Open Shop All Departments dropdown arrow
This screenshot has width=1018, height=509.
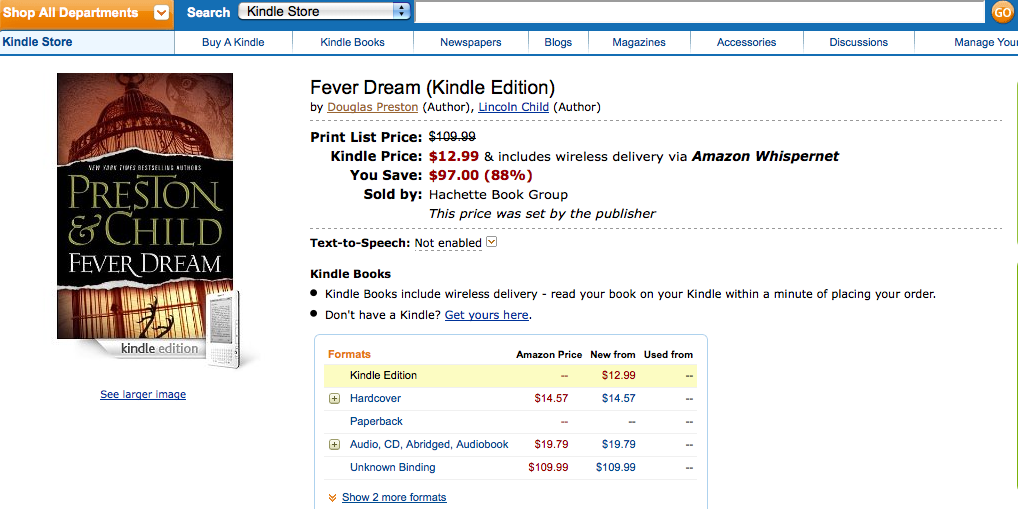click(x=161, y=13)
